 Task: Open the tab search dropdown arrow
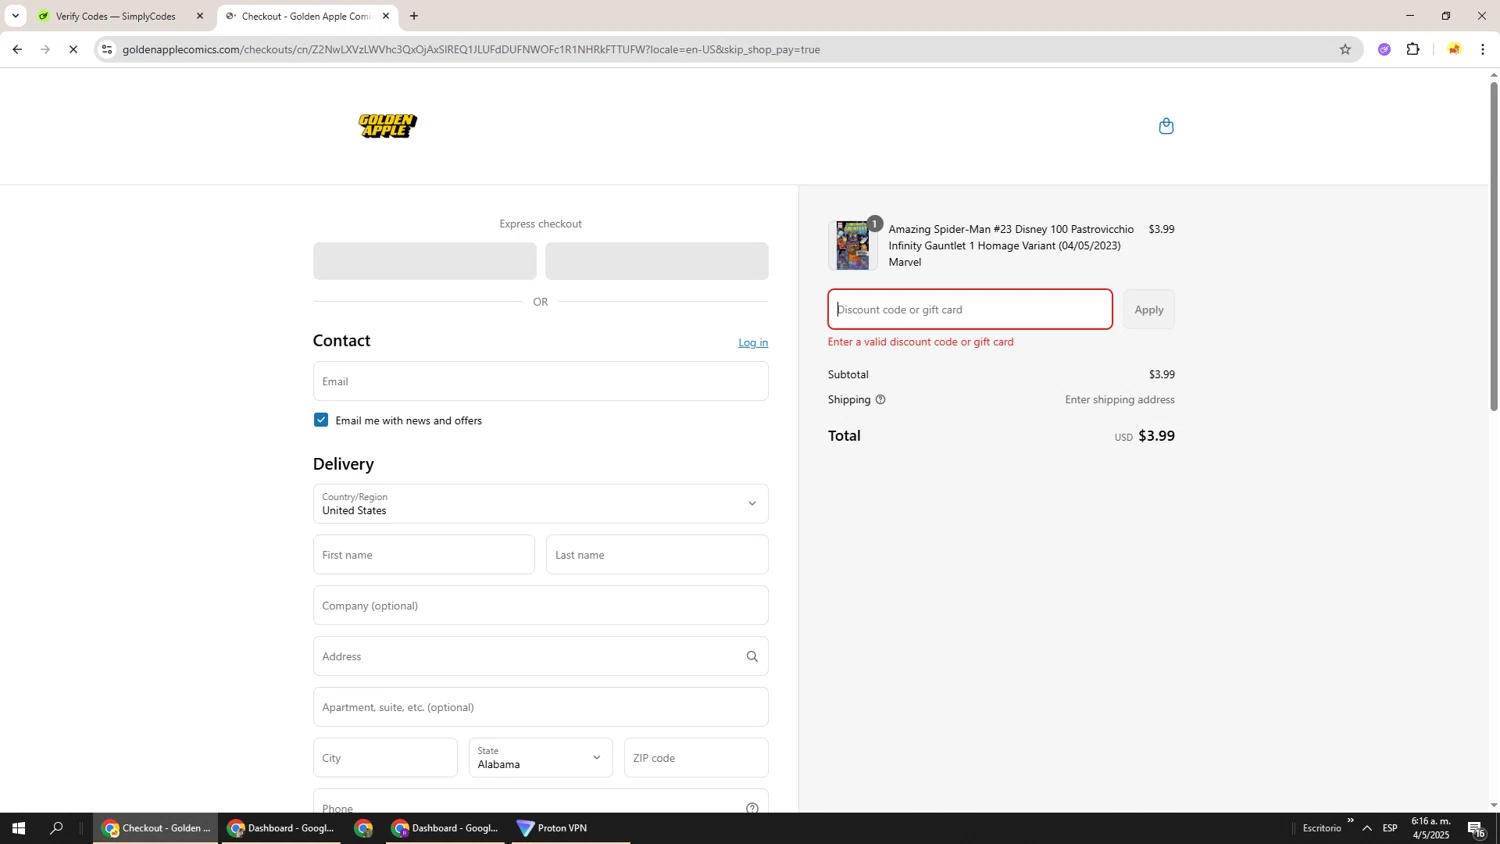15,16
